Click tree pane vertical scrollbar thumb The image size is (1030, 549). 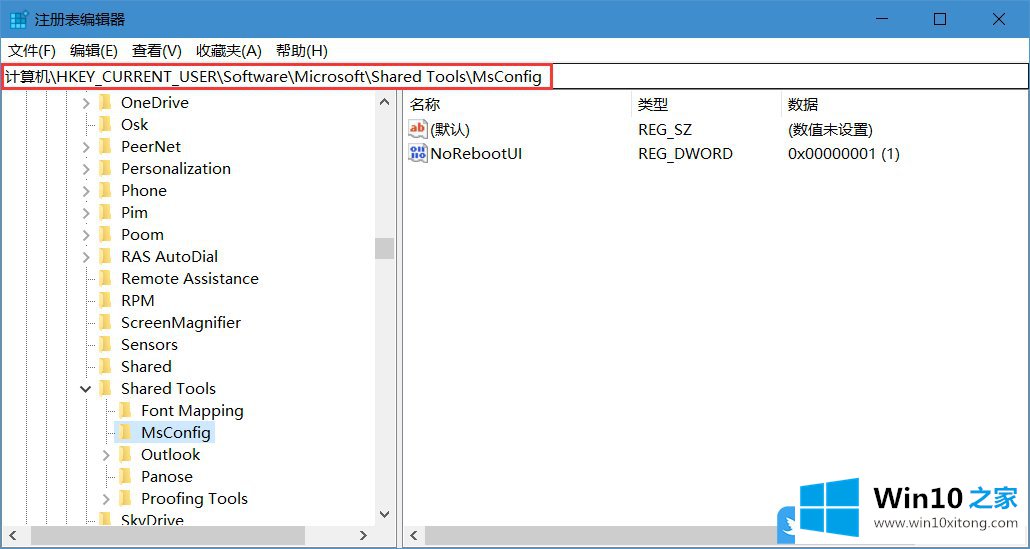point(384,248)
